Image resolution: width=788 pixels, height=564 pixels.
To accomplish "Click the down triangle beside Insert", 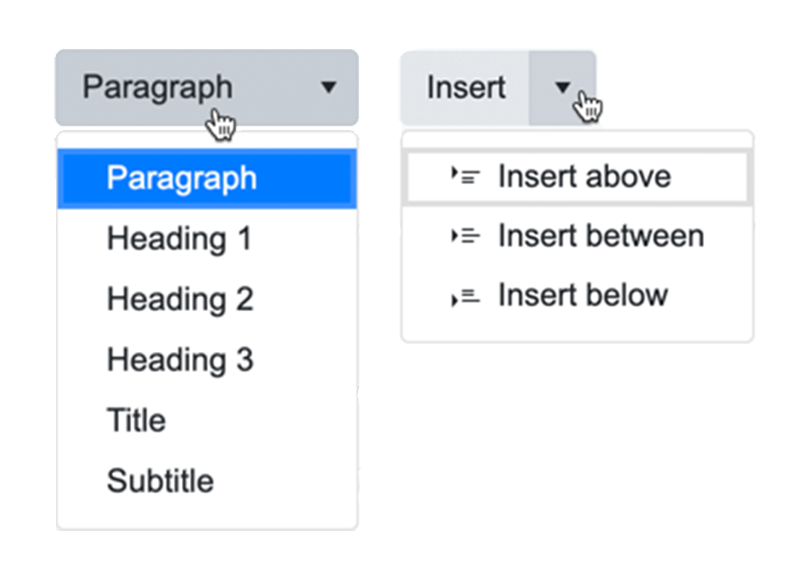I will point(561,88).
